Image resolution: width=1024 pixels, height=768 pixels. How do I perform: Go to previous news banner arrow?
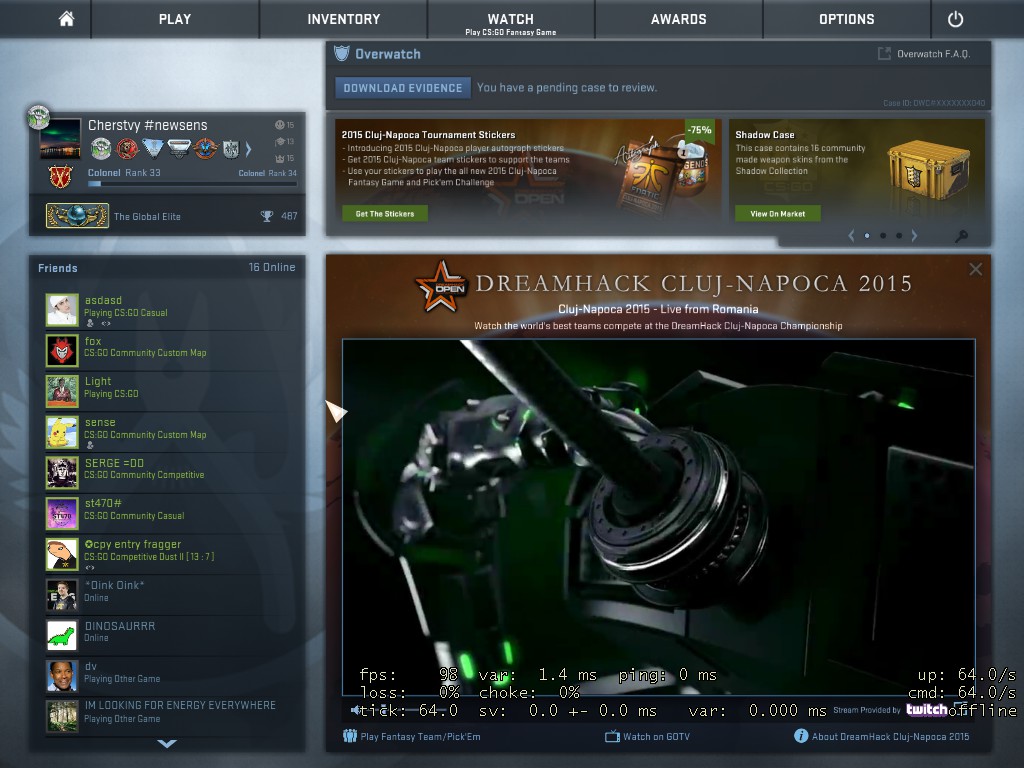click(x=851, y=236)
